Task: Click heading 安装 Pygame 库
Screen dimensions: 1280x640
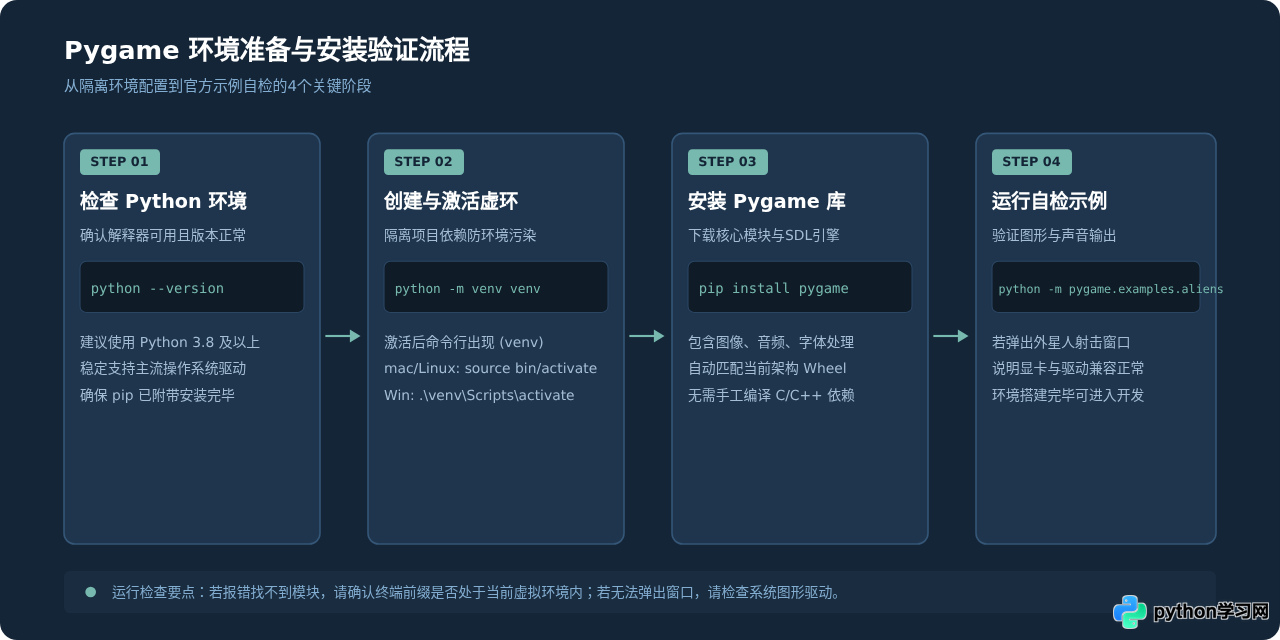Action: pos(767,201)
